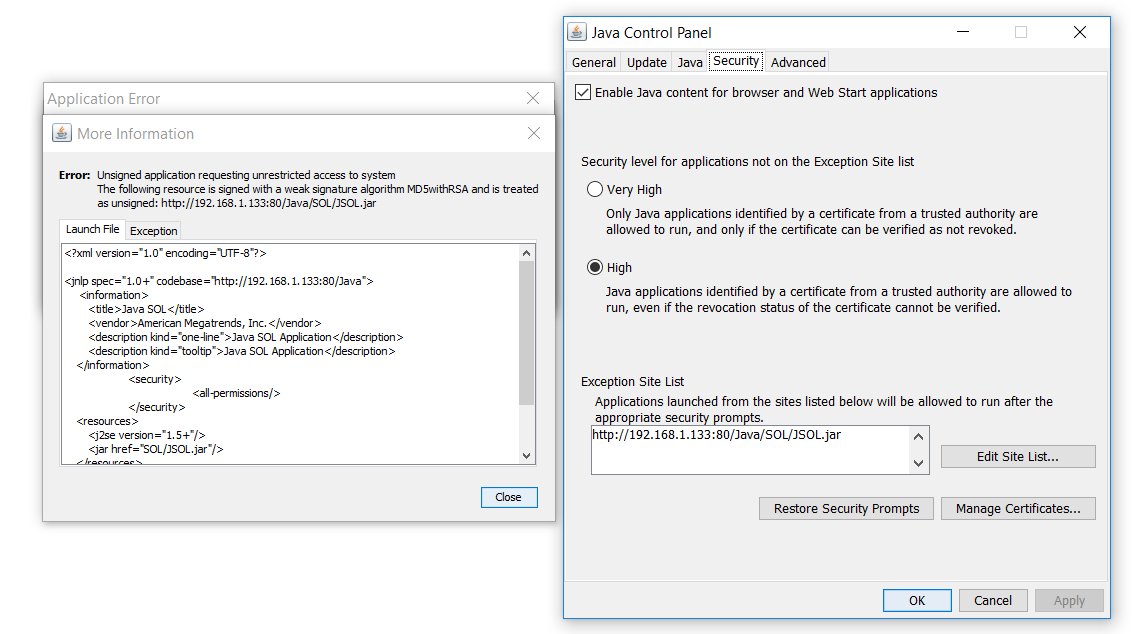This screenshot has width=1141, height=634.
Task: Click Restore Security Prompts
Action: (846, 509)
